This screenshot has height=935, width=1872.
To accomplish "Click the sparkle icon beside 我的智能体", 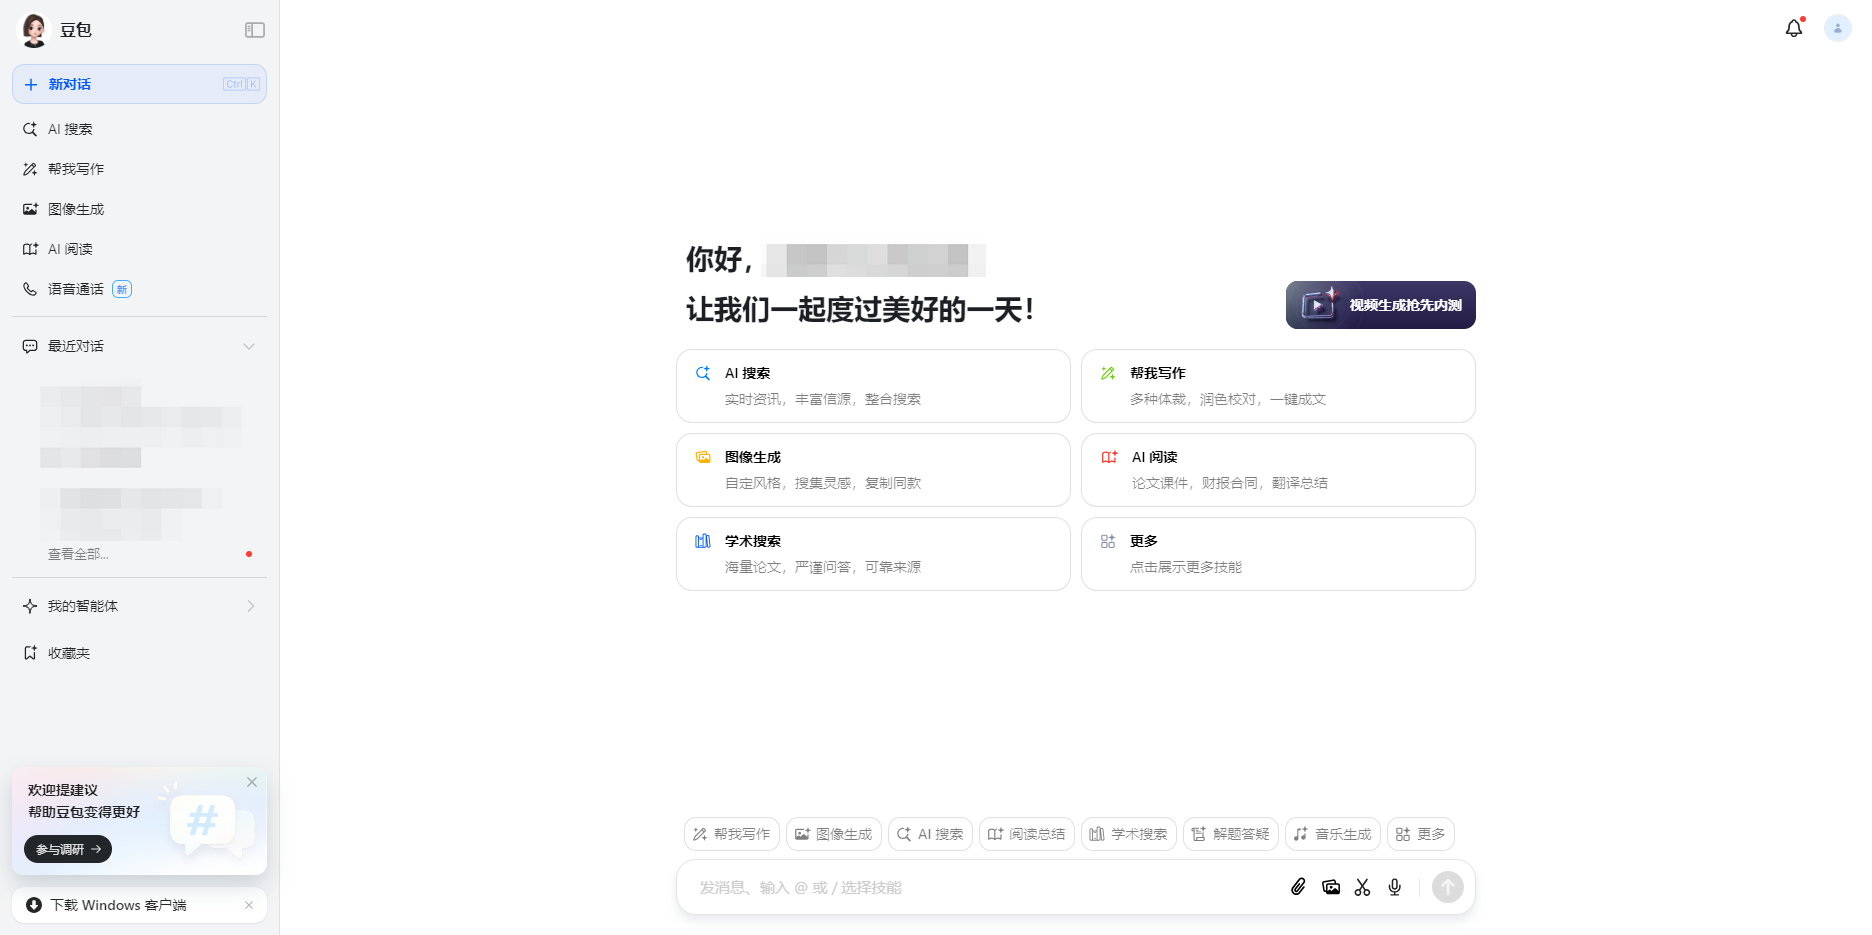I will pos(30,606).
